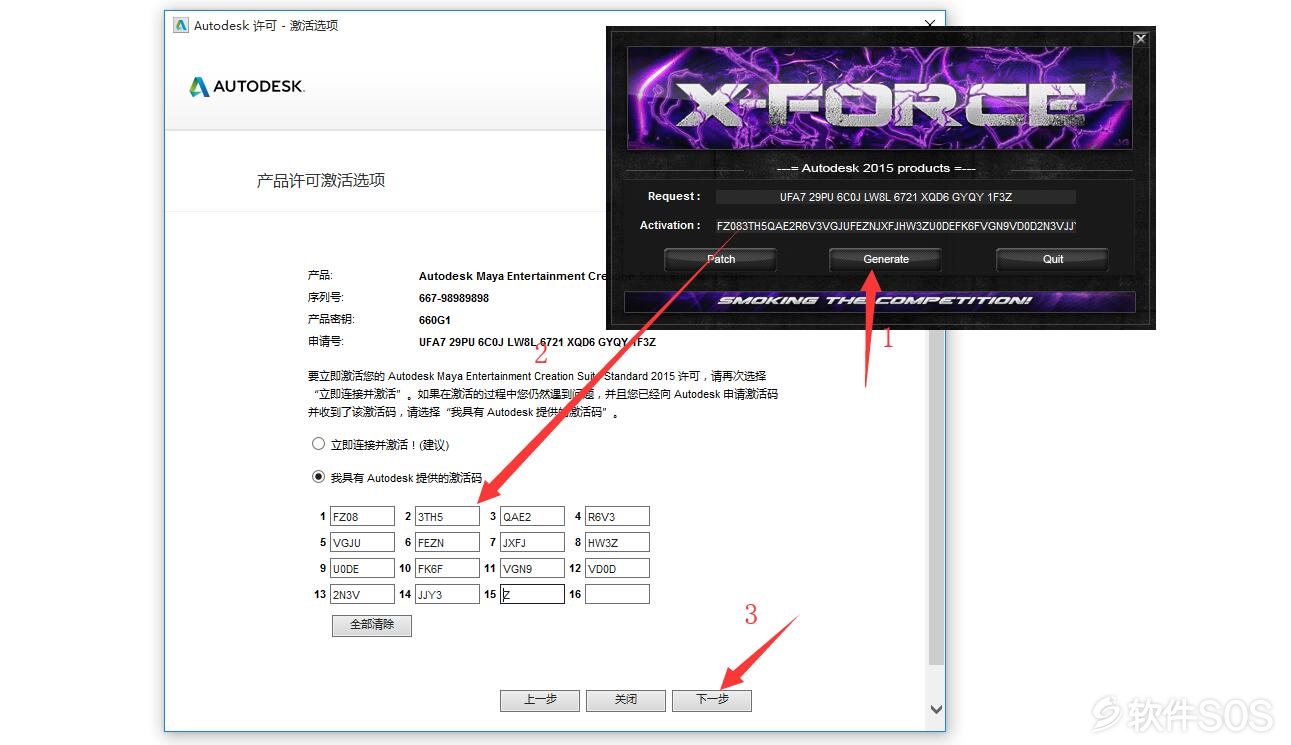Viewport: 1291px width, 745px height.
Task: Click the X-FORCE banner image
Action: (x=879, y=99)
